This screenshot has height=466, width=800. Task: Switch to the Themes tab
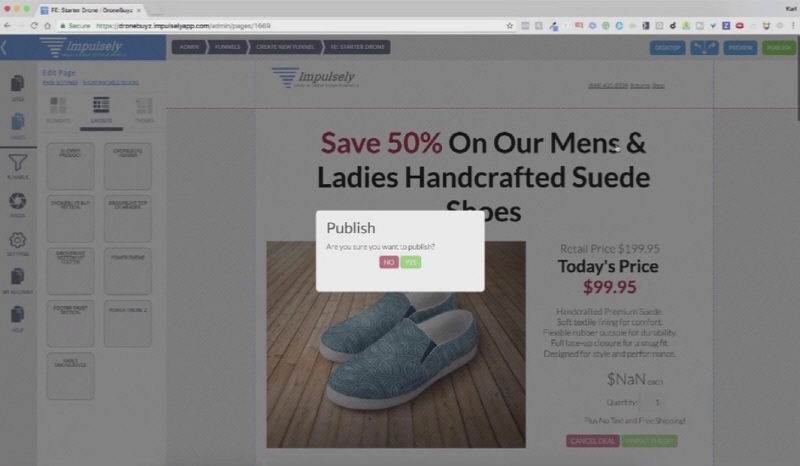(144, 110)
